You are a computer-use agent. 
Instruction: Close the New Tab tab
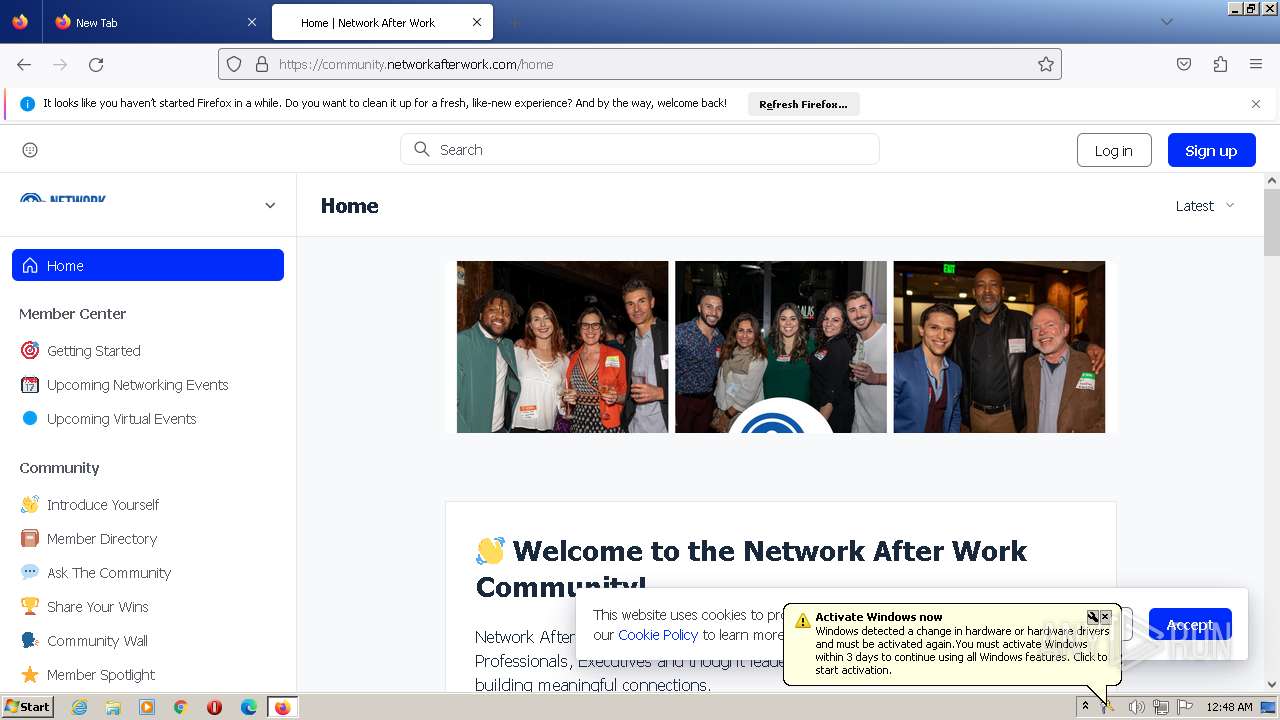(251, 22)
